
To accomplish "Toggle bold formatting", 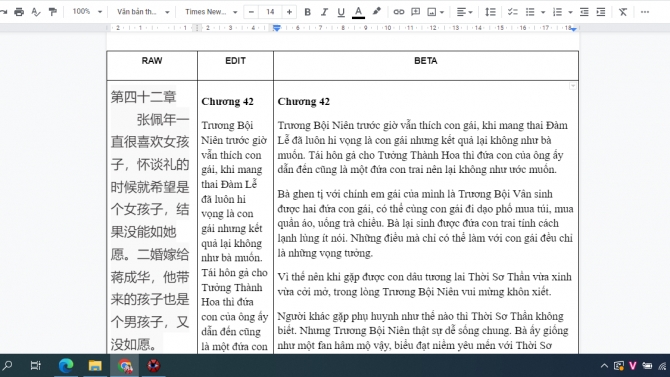I will click(307, 12).
